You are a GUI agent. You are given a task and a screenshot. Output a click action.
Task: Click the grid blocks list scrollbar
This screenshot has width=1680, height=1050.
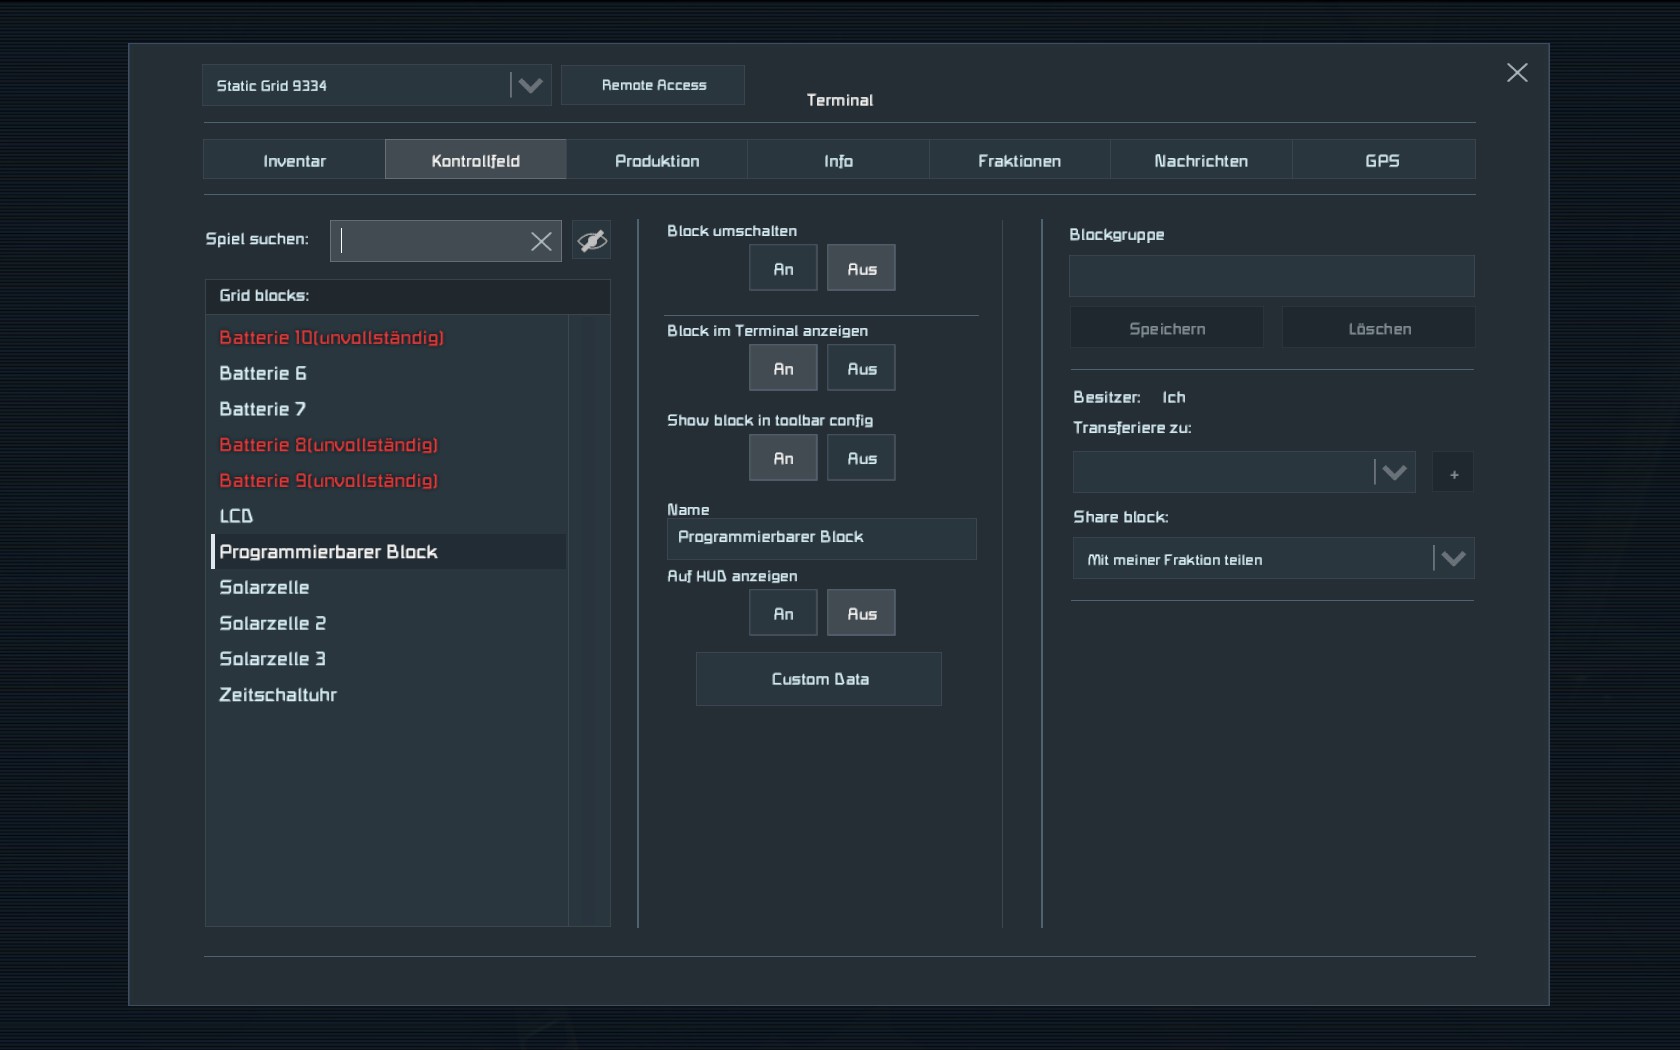point(589,620)
